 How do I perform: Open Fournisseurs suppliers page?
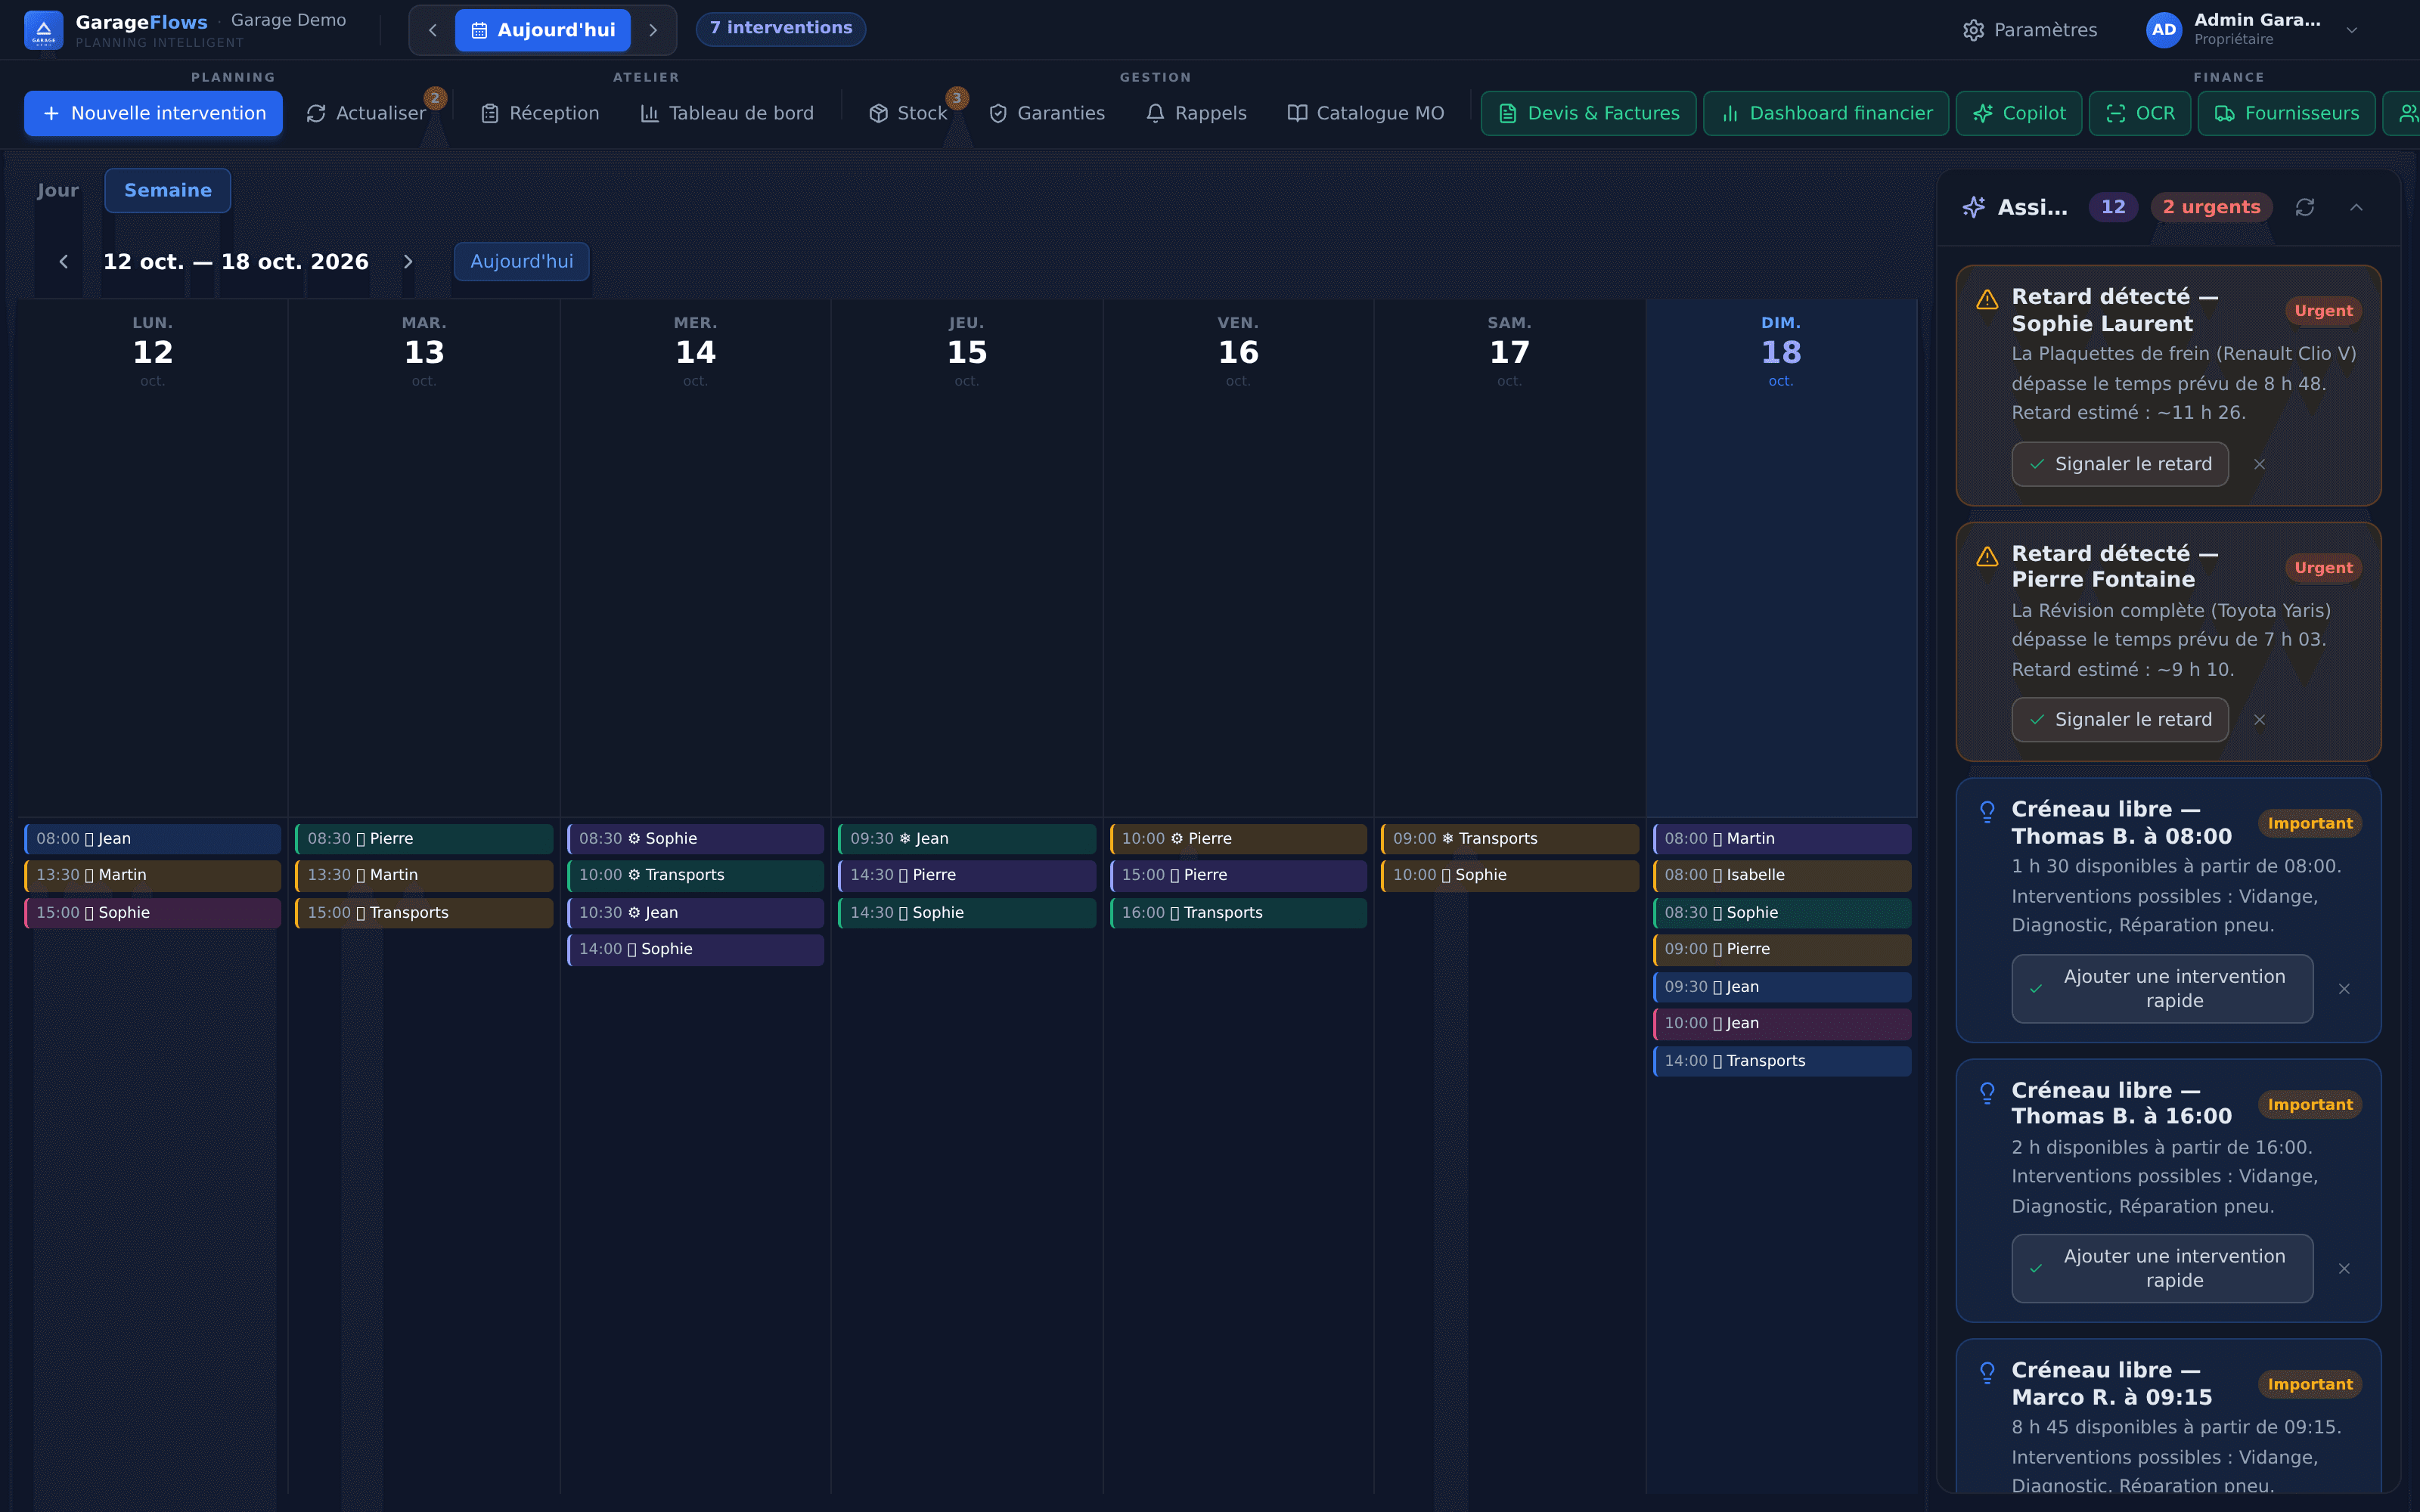pos(2287,113)
